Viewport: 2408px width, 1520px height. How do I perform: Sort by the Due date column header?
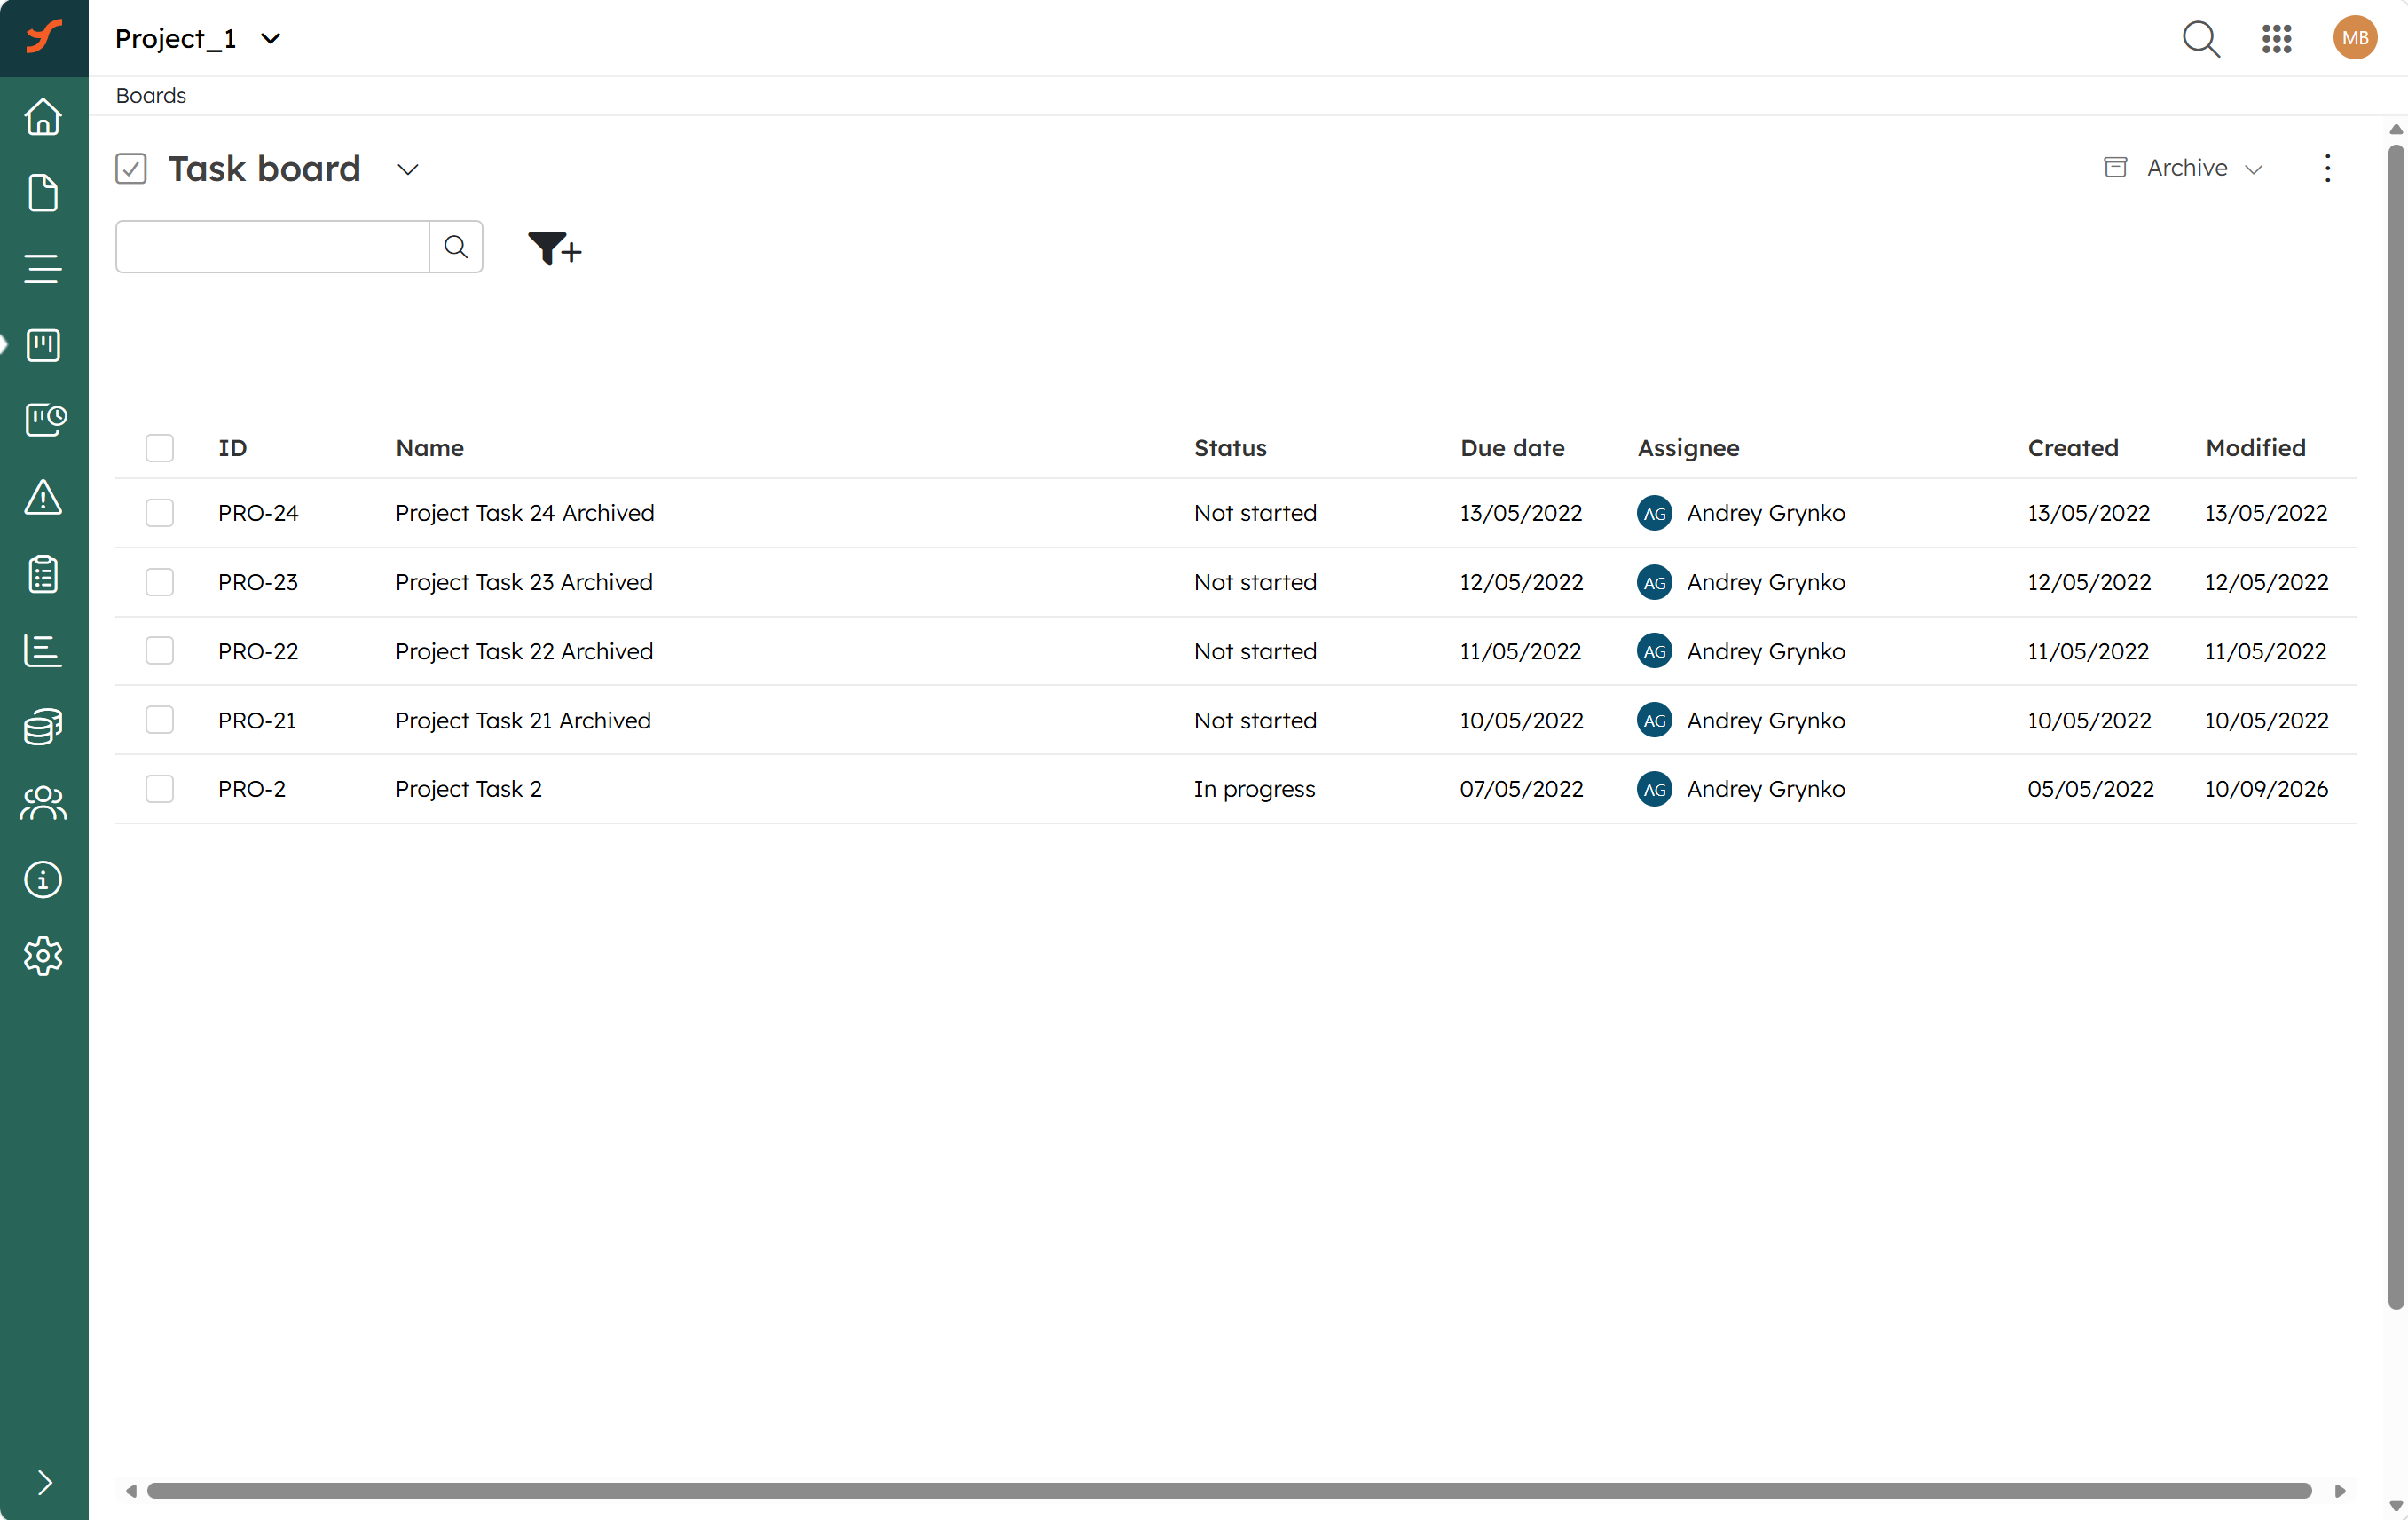click(x=1512, y=448)
